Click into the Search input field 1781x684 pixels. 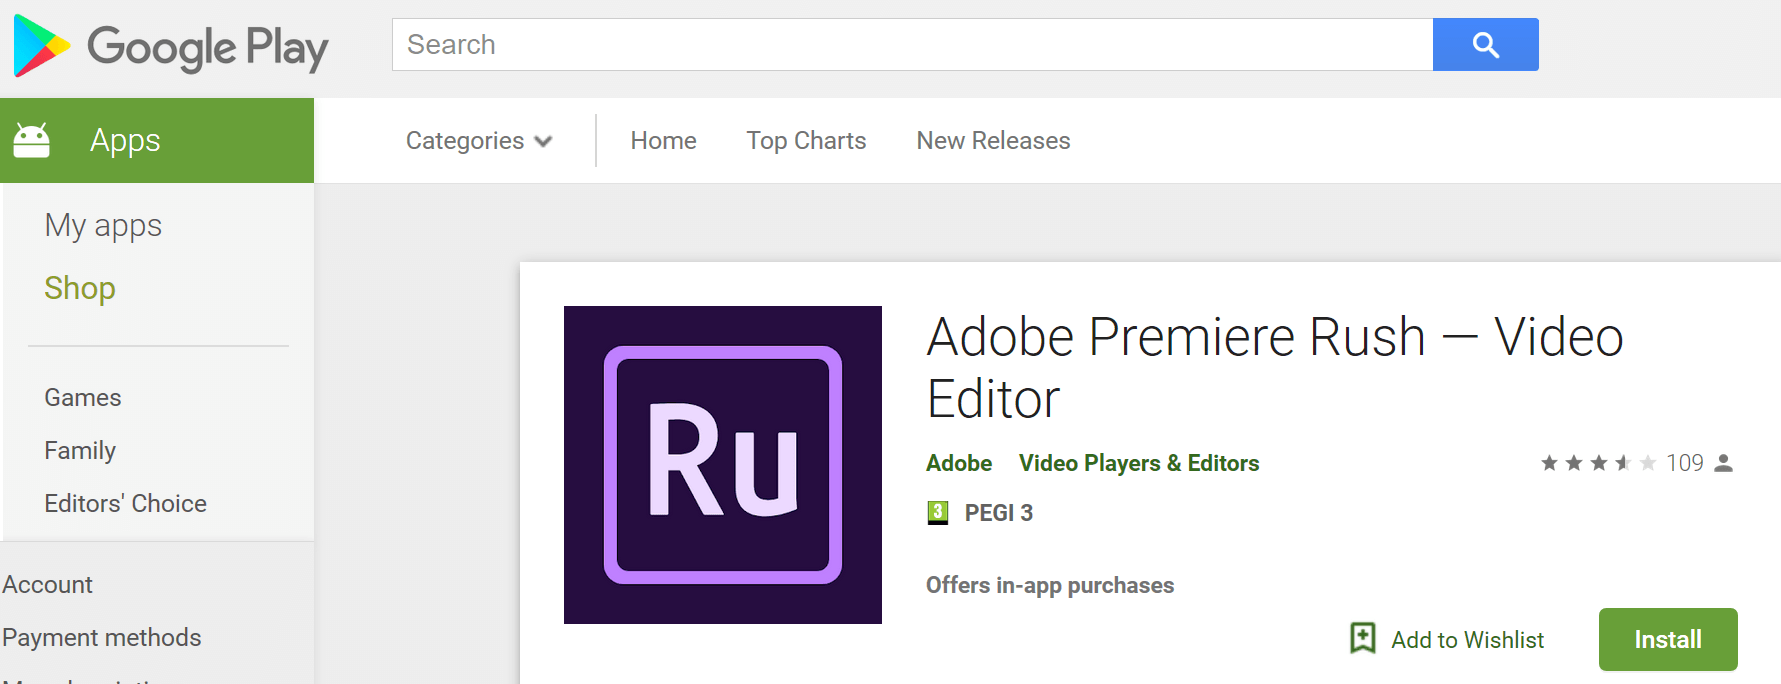tap(912, 44)
